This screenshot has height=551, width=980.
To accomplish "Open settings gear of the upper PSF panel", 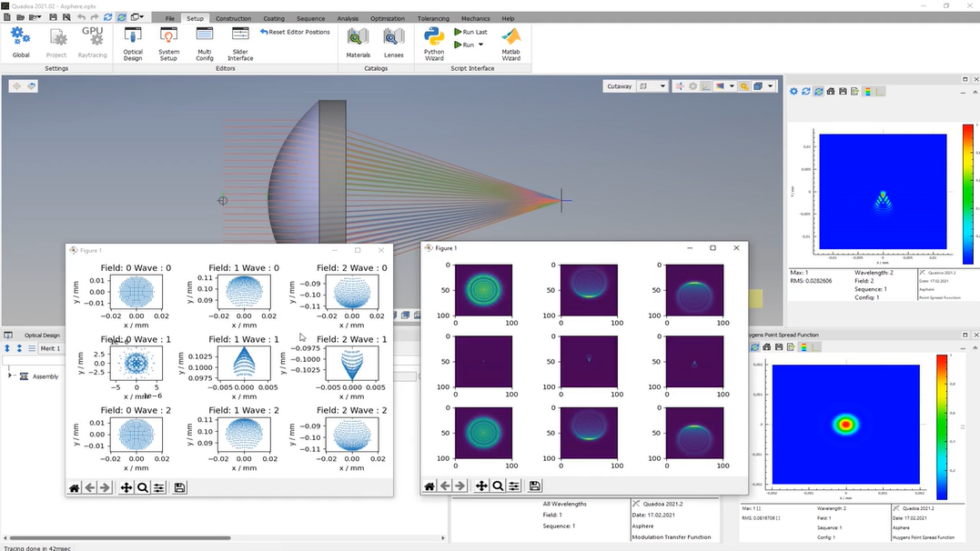I will 794,91.
